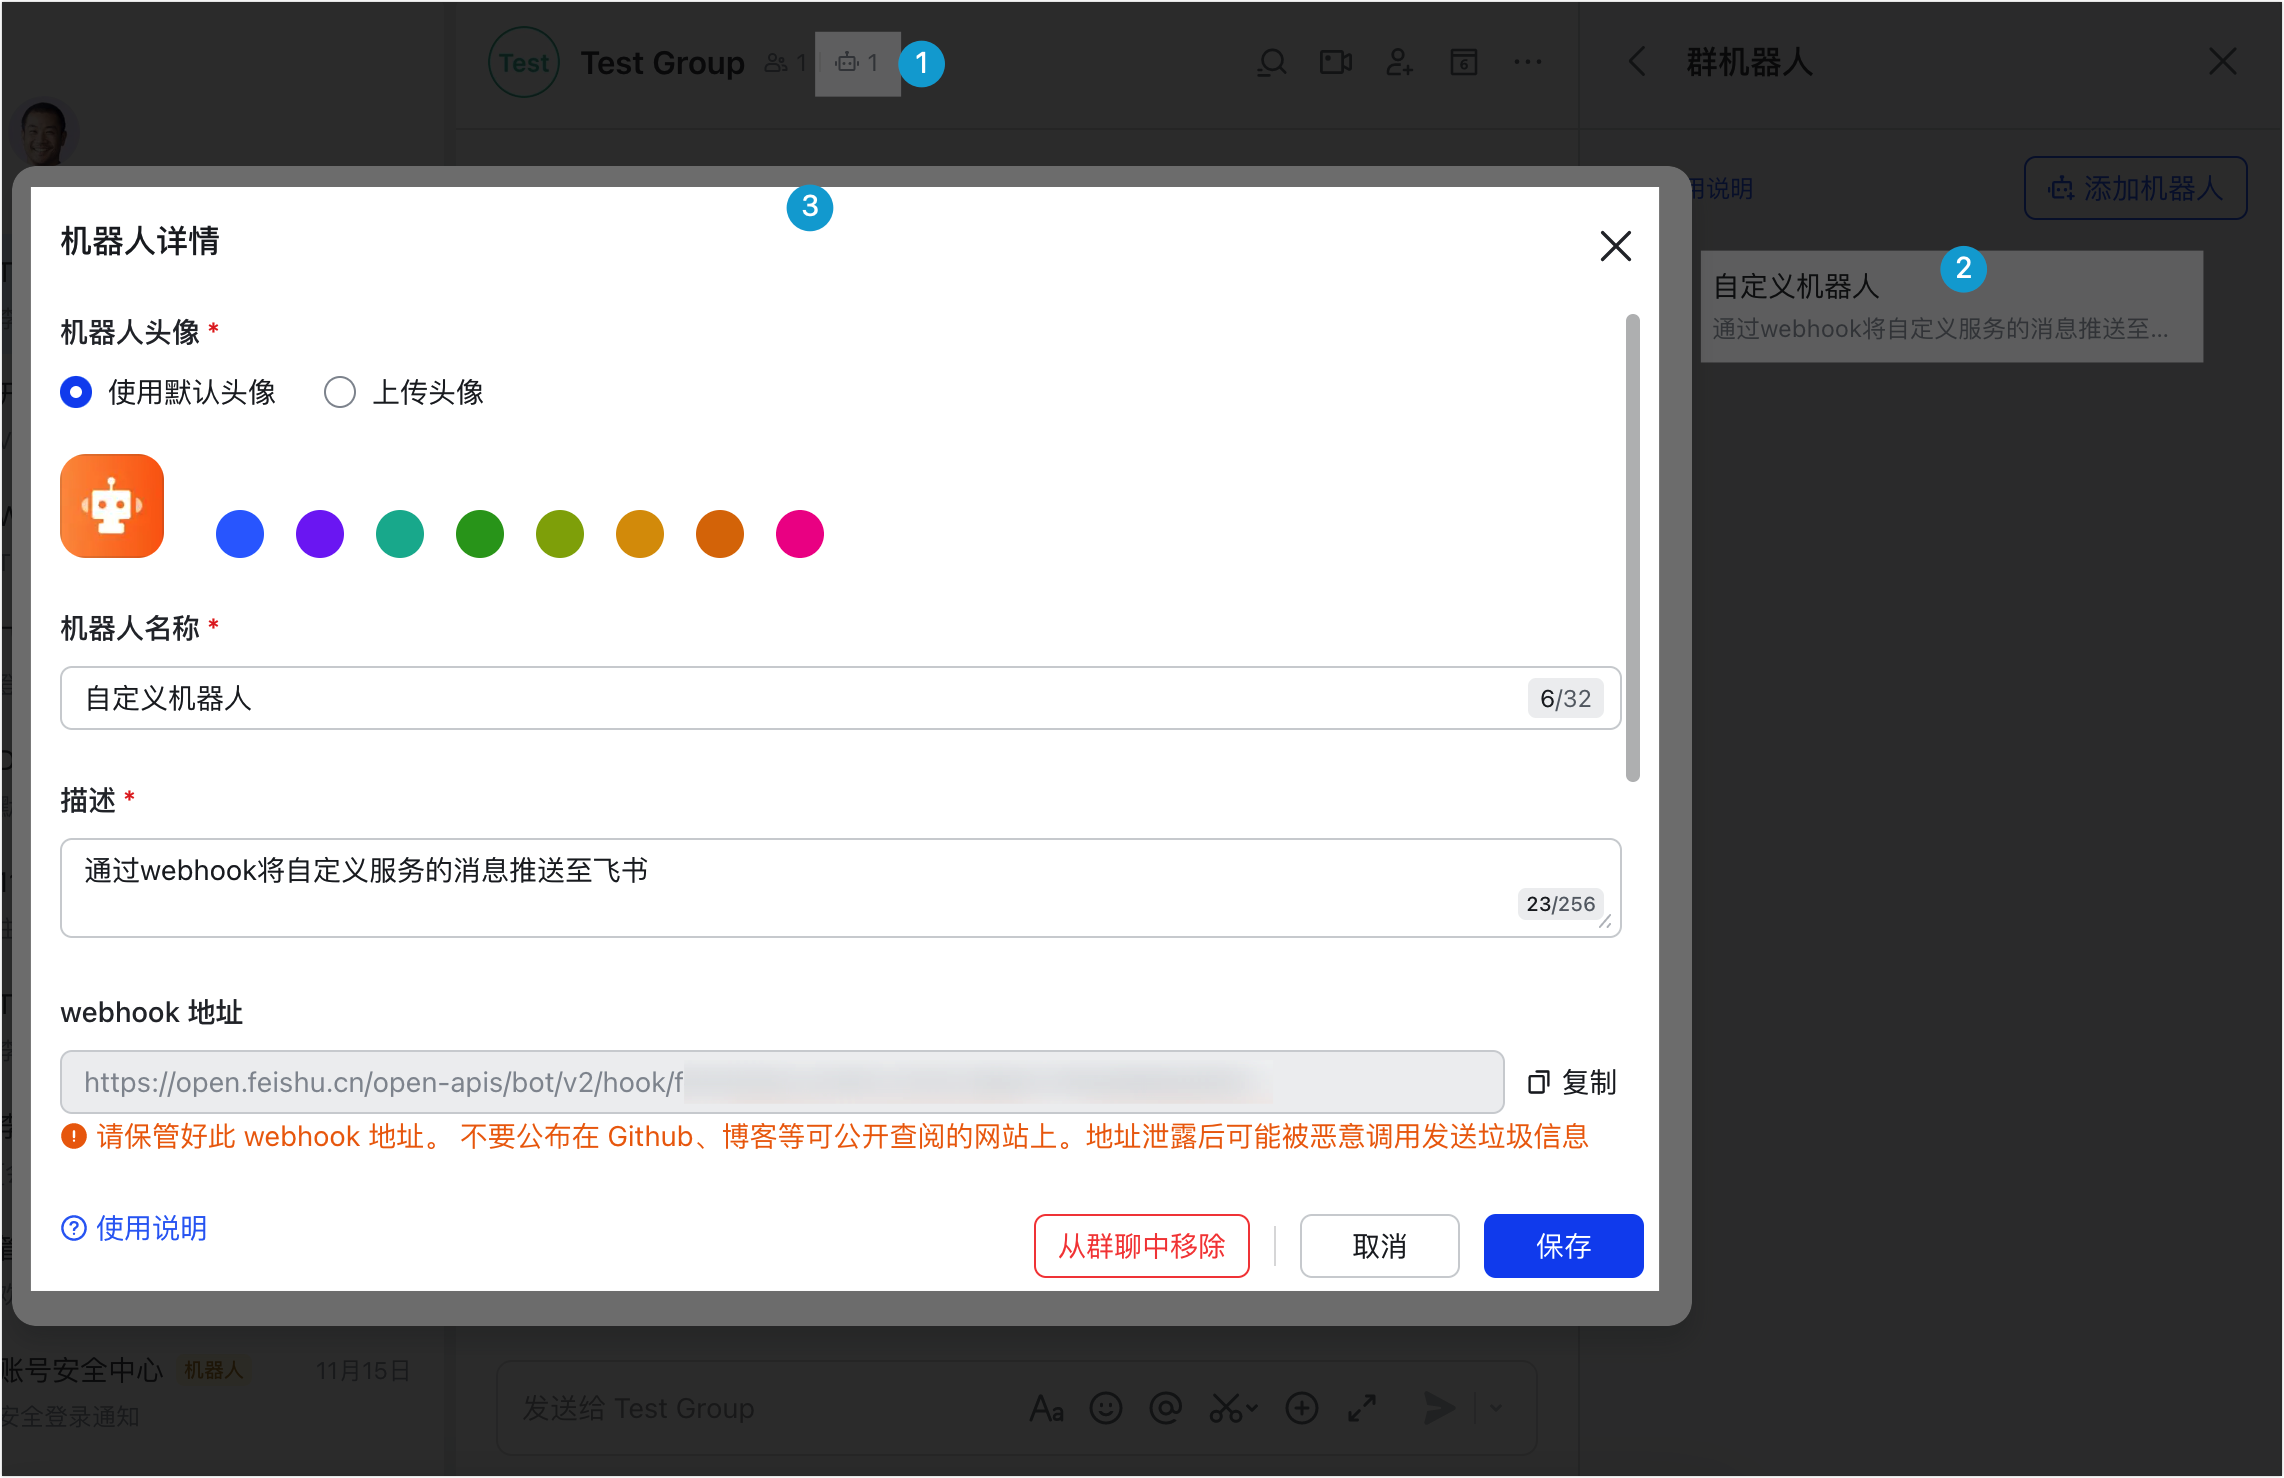The height and width of the screenshot is (1478, 2284).
Task: Add a member using the person-plus icon
Action: click(1400, 63)
